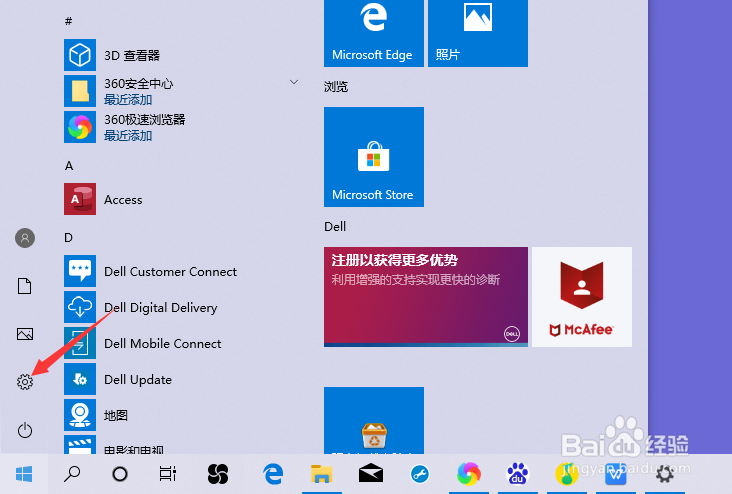Open the fan-shaped app on taskbar
The image size is (732, 494).
tap(218, 474)
